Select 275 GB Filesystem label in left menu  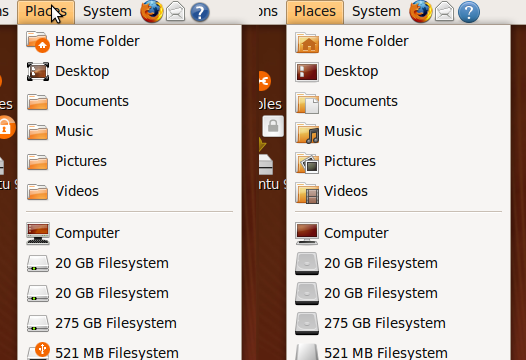coord(116,323)
